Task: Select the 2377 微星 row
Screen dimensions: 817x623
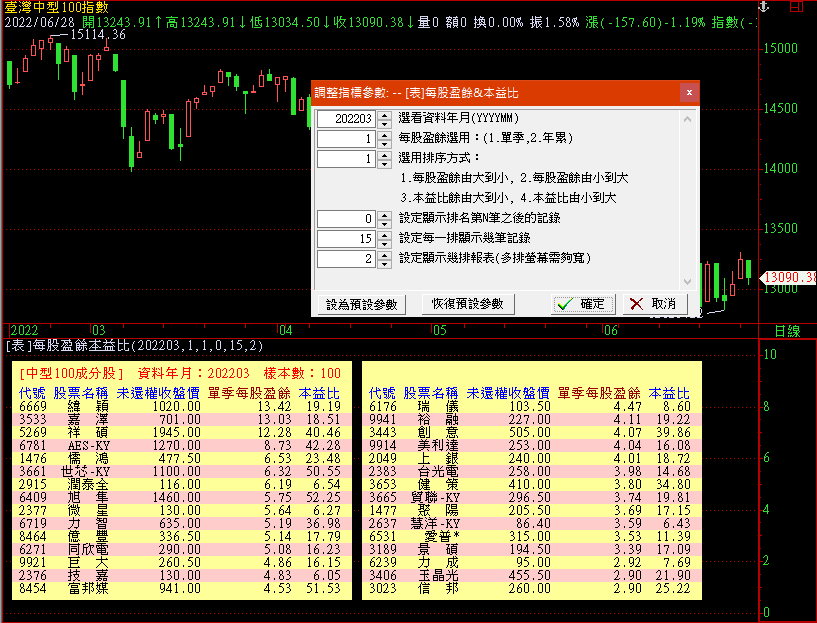Action: click(181, 510)
